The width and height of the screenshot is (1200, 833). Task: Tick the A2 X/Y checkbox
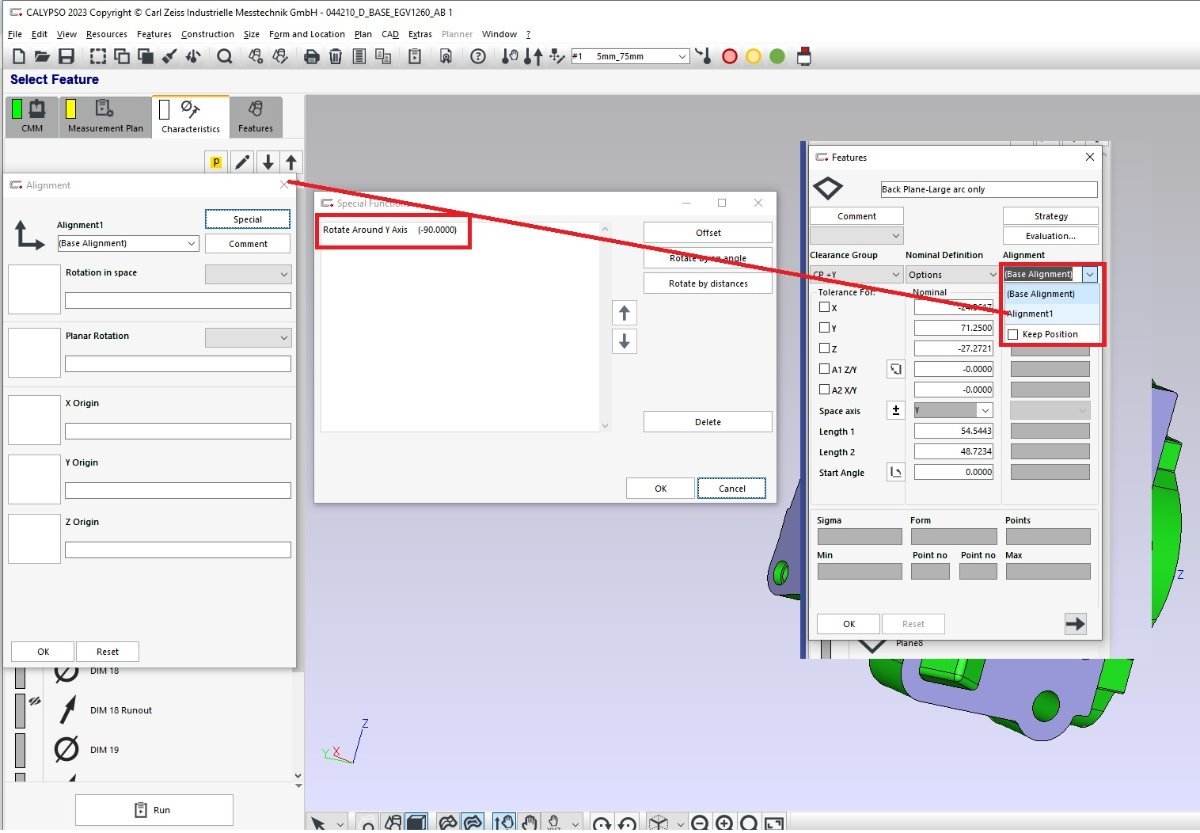pos(824,390)
